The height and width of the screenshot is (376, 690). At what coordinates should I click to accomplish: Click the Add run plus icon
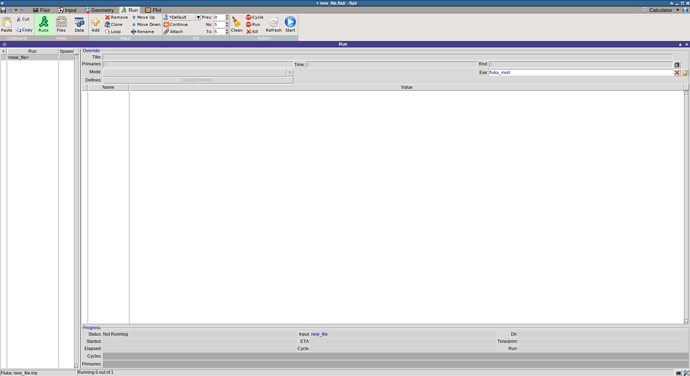95,22
